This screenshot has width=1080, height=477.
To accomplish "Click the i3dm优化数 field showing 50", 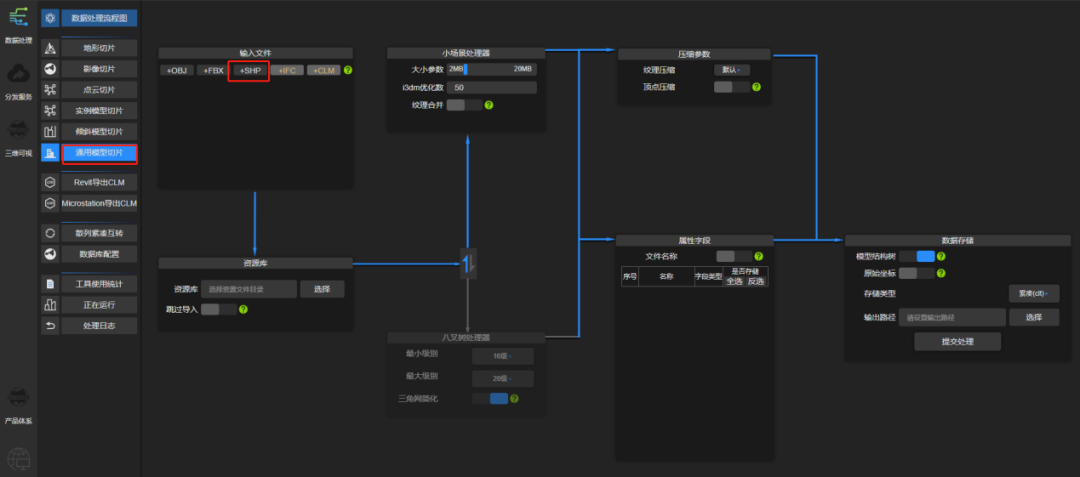I will 491,88.
